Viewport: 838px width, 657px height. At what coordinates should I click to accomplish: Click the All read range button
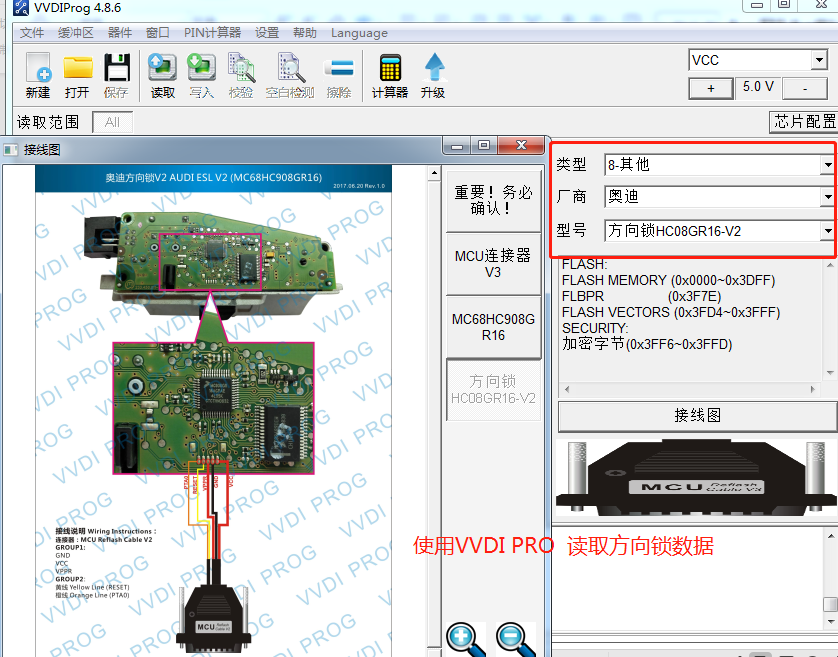112,122
